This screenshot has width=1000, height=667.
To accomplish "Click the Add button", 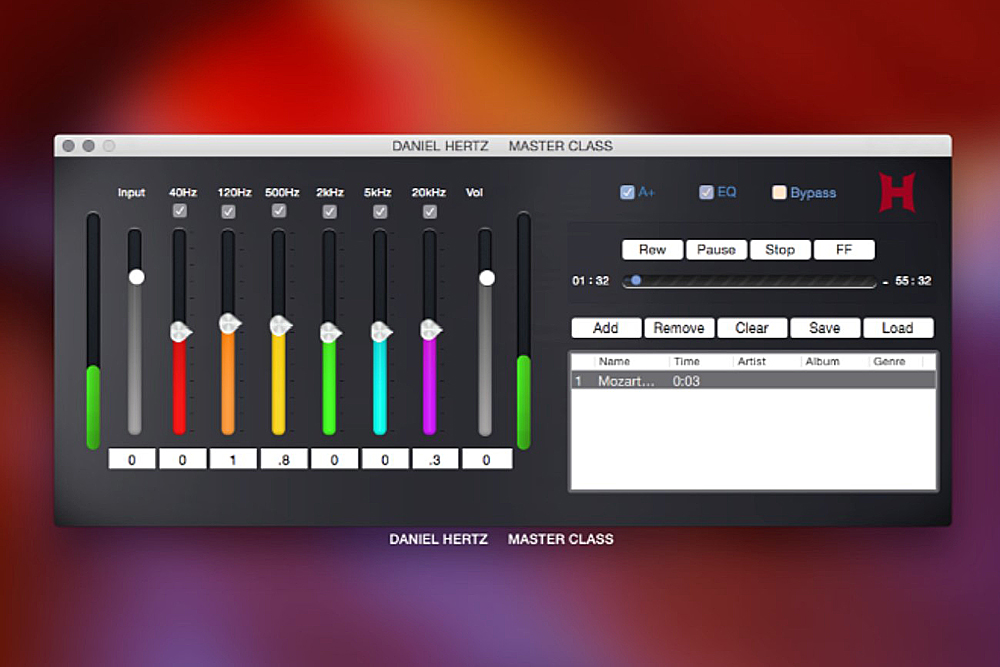I will pos(606,328).
